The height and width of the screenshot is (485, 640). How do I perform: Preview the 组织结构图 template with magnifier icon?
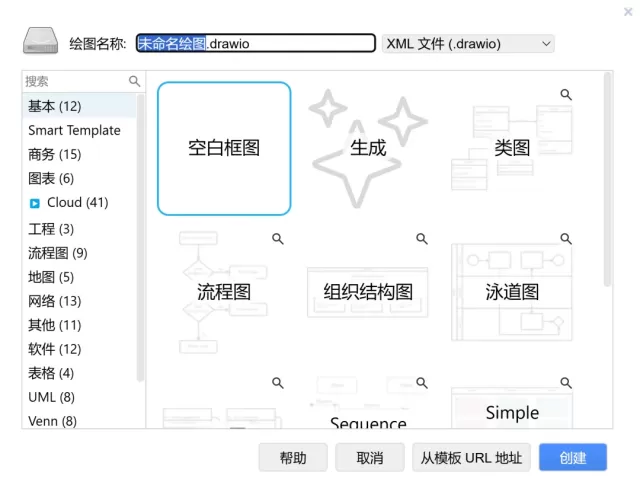(422, 238)
